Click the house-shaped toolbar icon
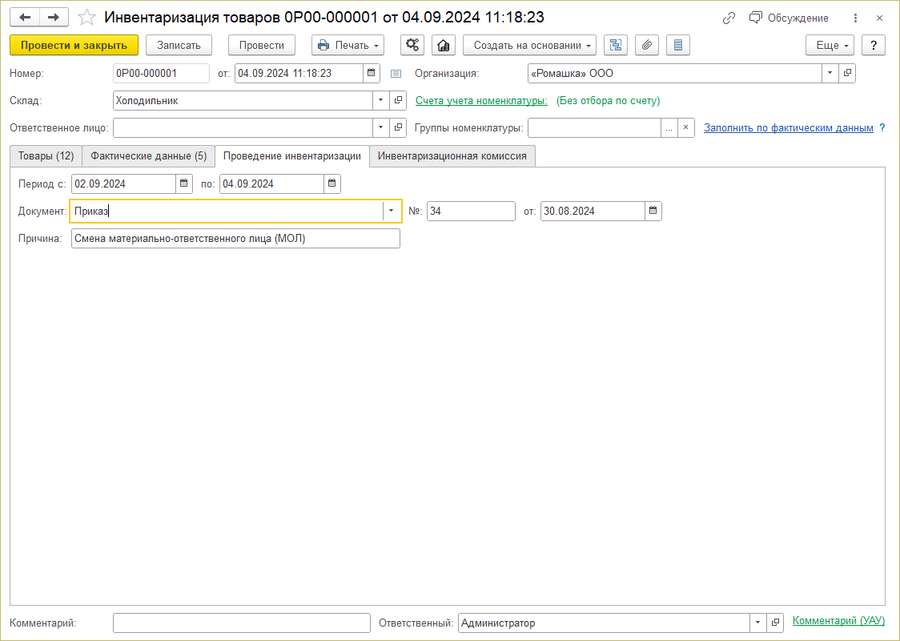 (x=443, y=45)
